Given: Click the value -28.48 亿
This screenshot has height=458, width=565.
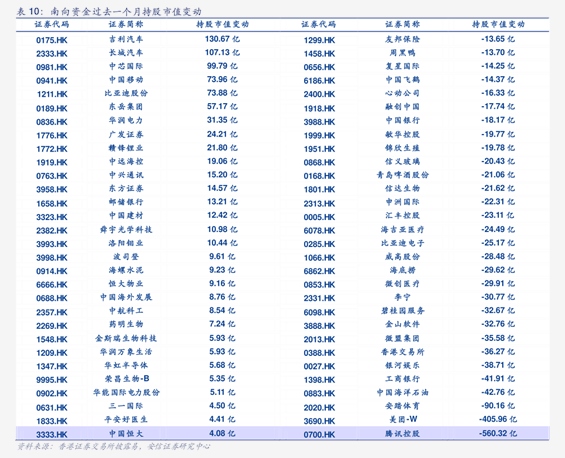Looking at the screenshot, I should 498,256.
